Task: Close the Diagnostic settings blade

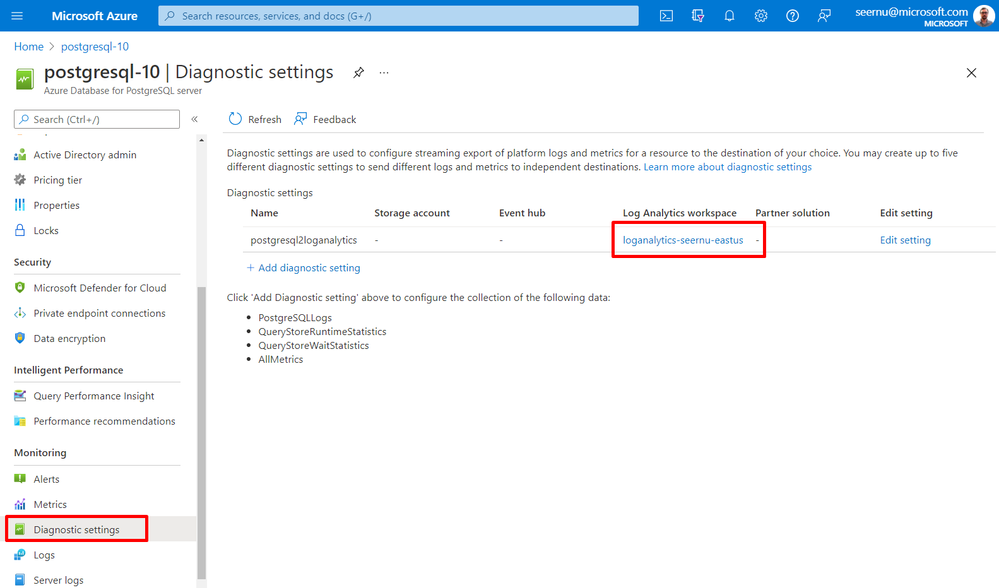Action: coord(971,73)
